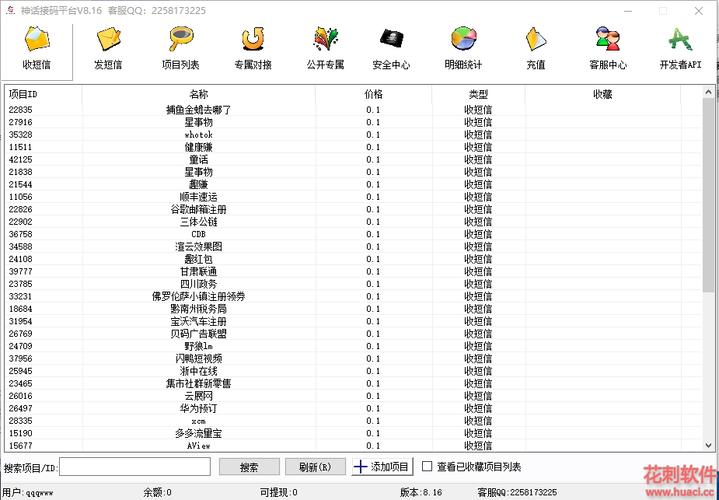The width and height of the screenshot is (719, 500).
Task: Click 余额:0 in status bar
Action: pyautogui.click(x=157, y=493)
